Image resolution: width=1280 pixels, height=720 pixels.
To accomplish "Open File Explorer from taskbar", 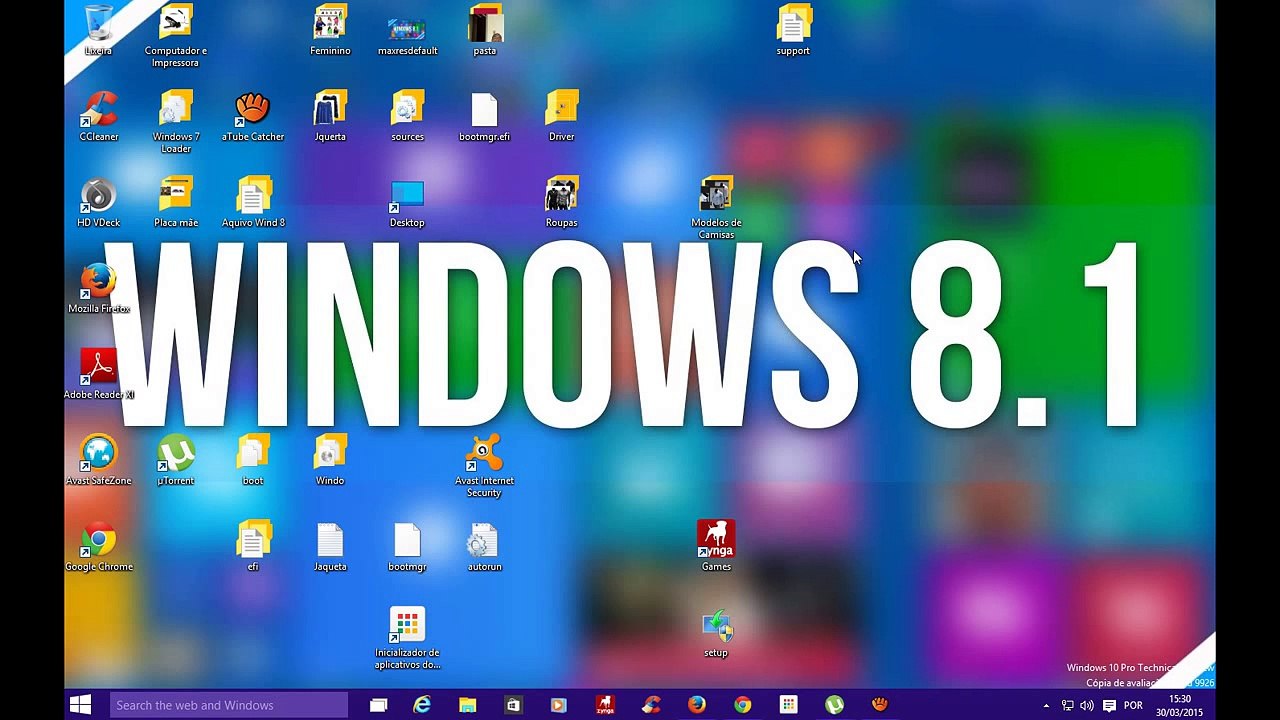I will coord(468,705).
